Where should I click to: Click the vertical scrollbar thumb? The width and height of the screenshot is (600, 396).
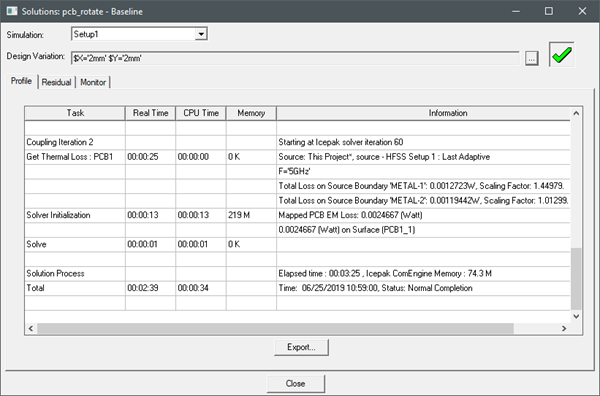pos(576,279)
